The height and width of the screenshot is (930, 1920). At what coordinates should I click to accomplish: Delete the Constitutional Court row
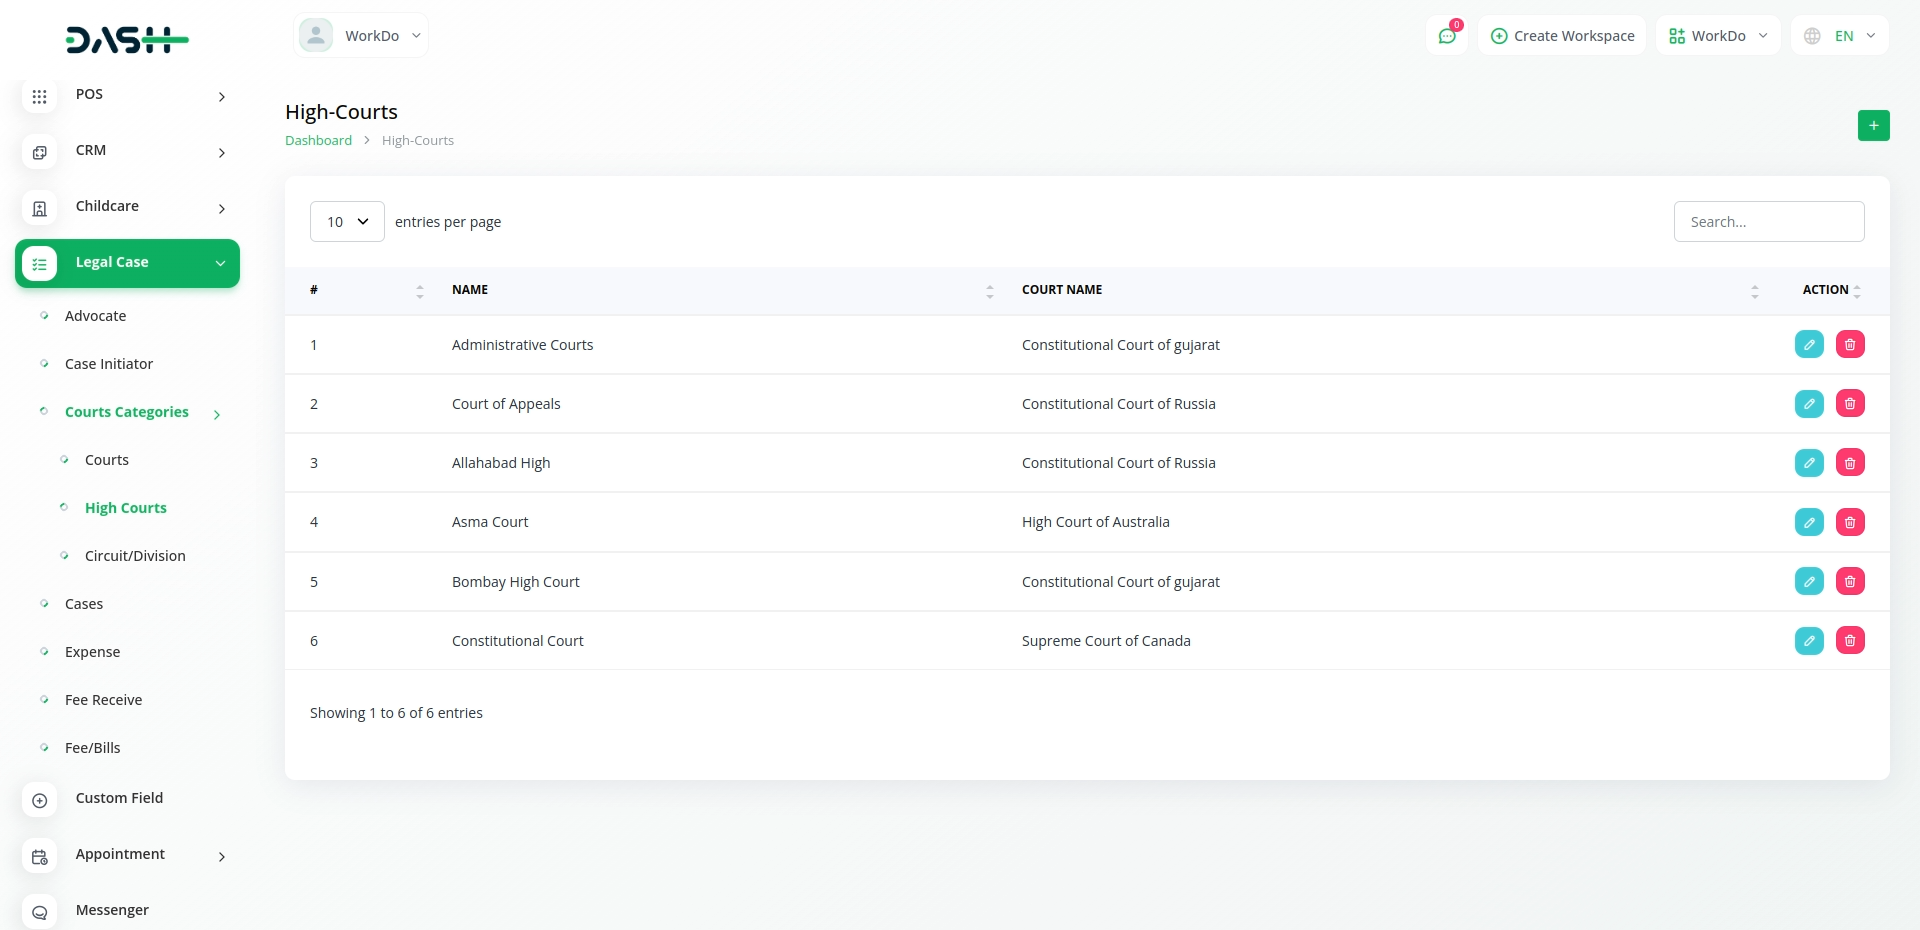pos(1849,641)
